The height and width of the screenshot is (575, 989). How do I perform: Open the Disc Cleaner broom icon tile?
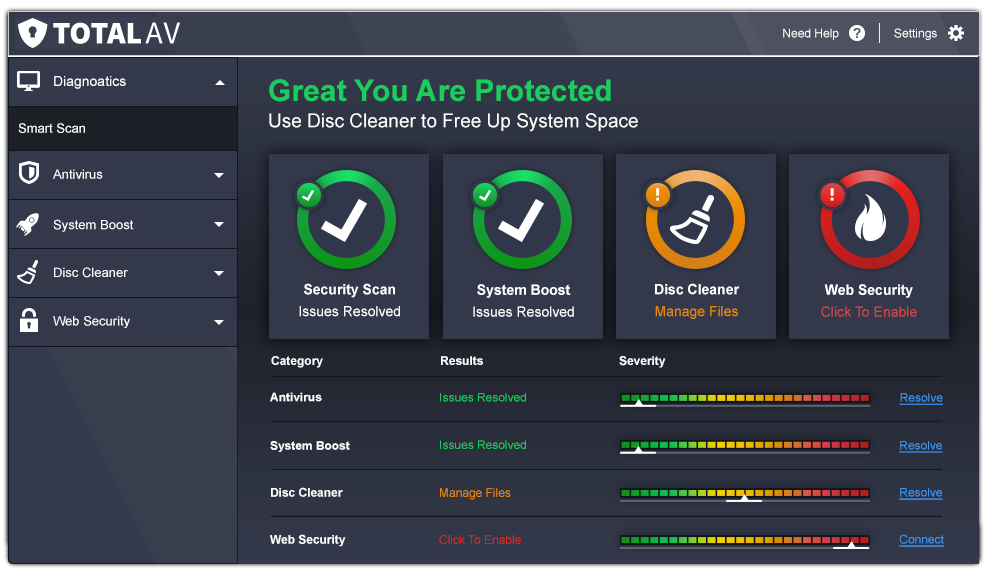click(695, 221)
